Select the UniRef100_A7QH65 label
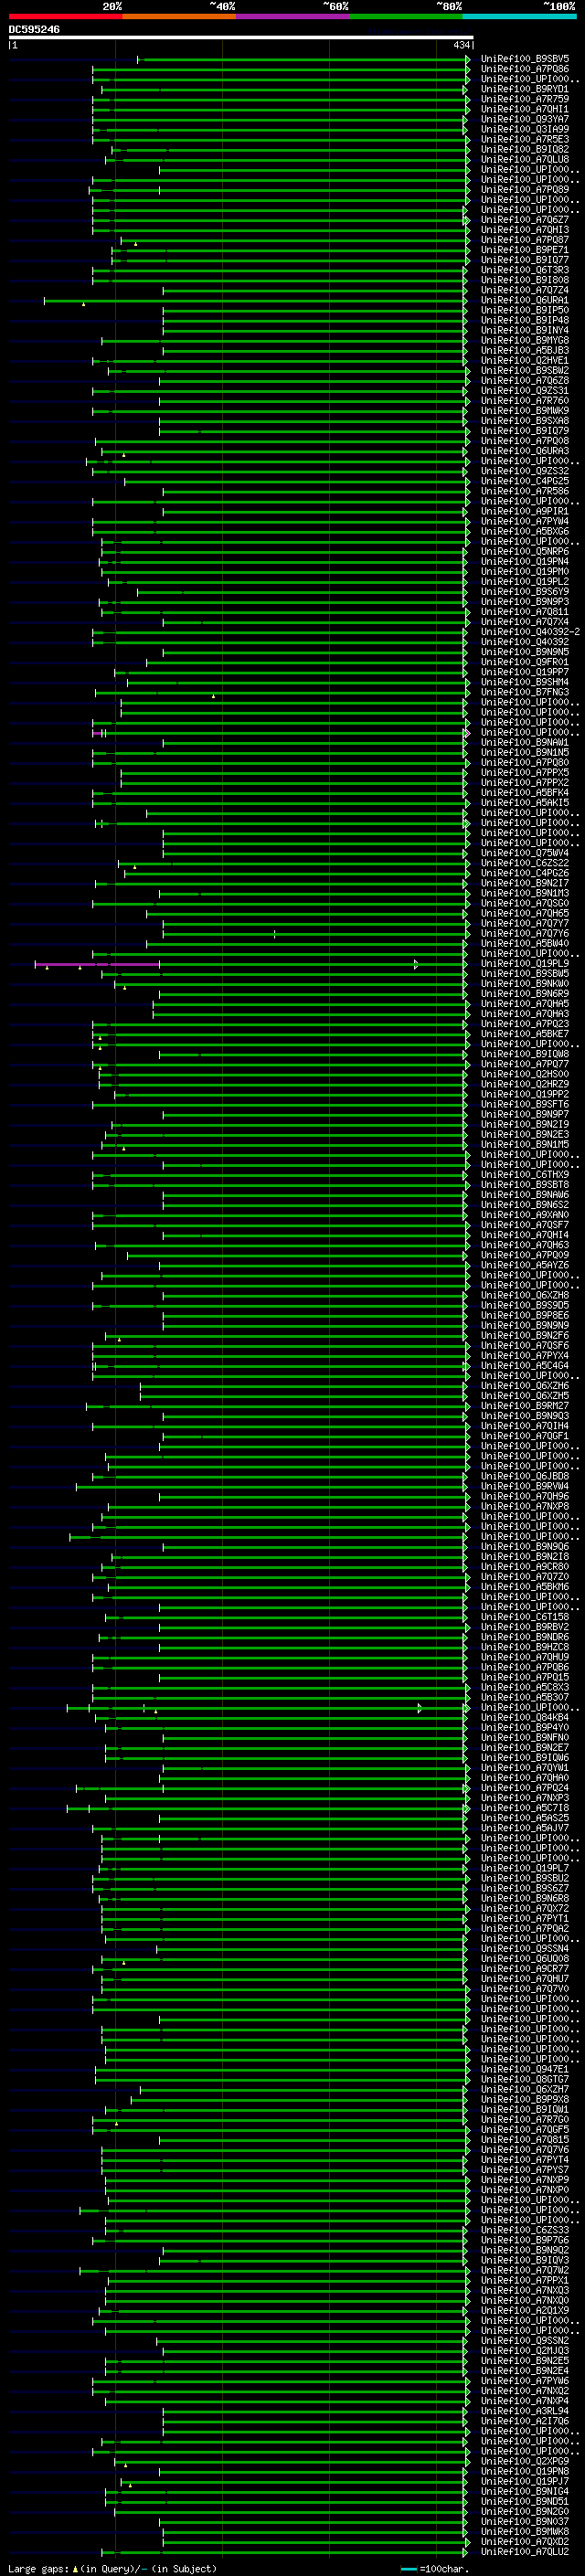Viewport: 585px width, 2576px height. point(524,913)
